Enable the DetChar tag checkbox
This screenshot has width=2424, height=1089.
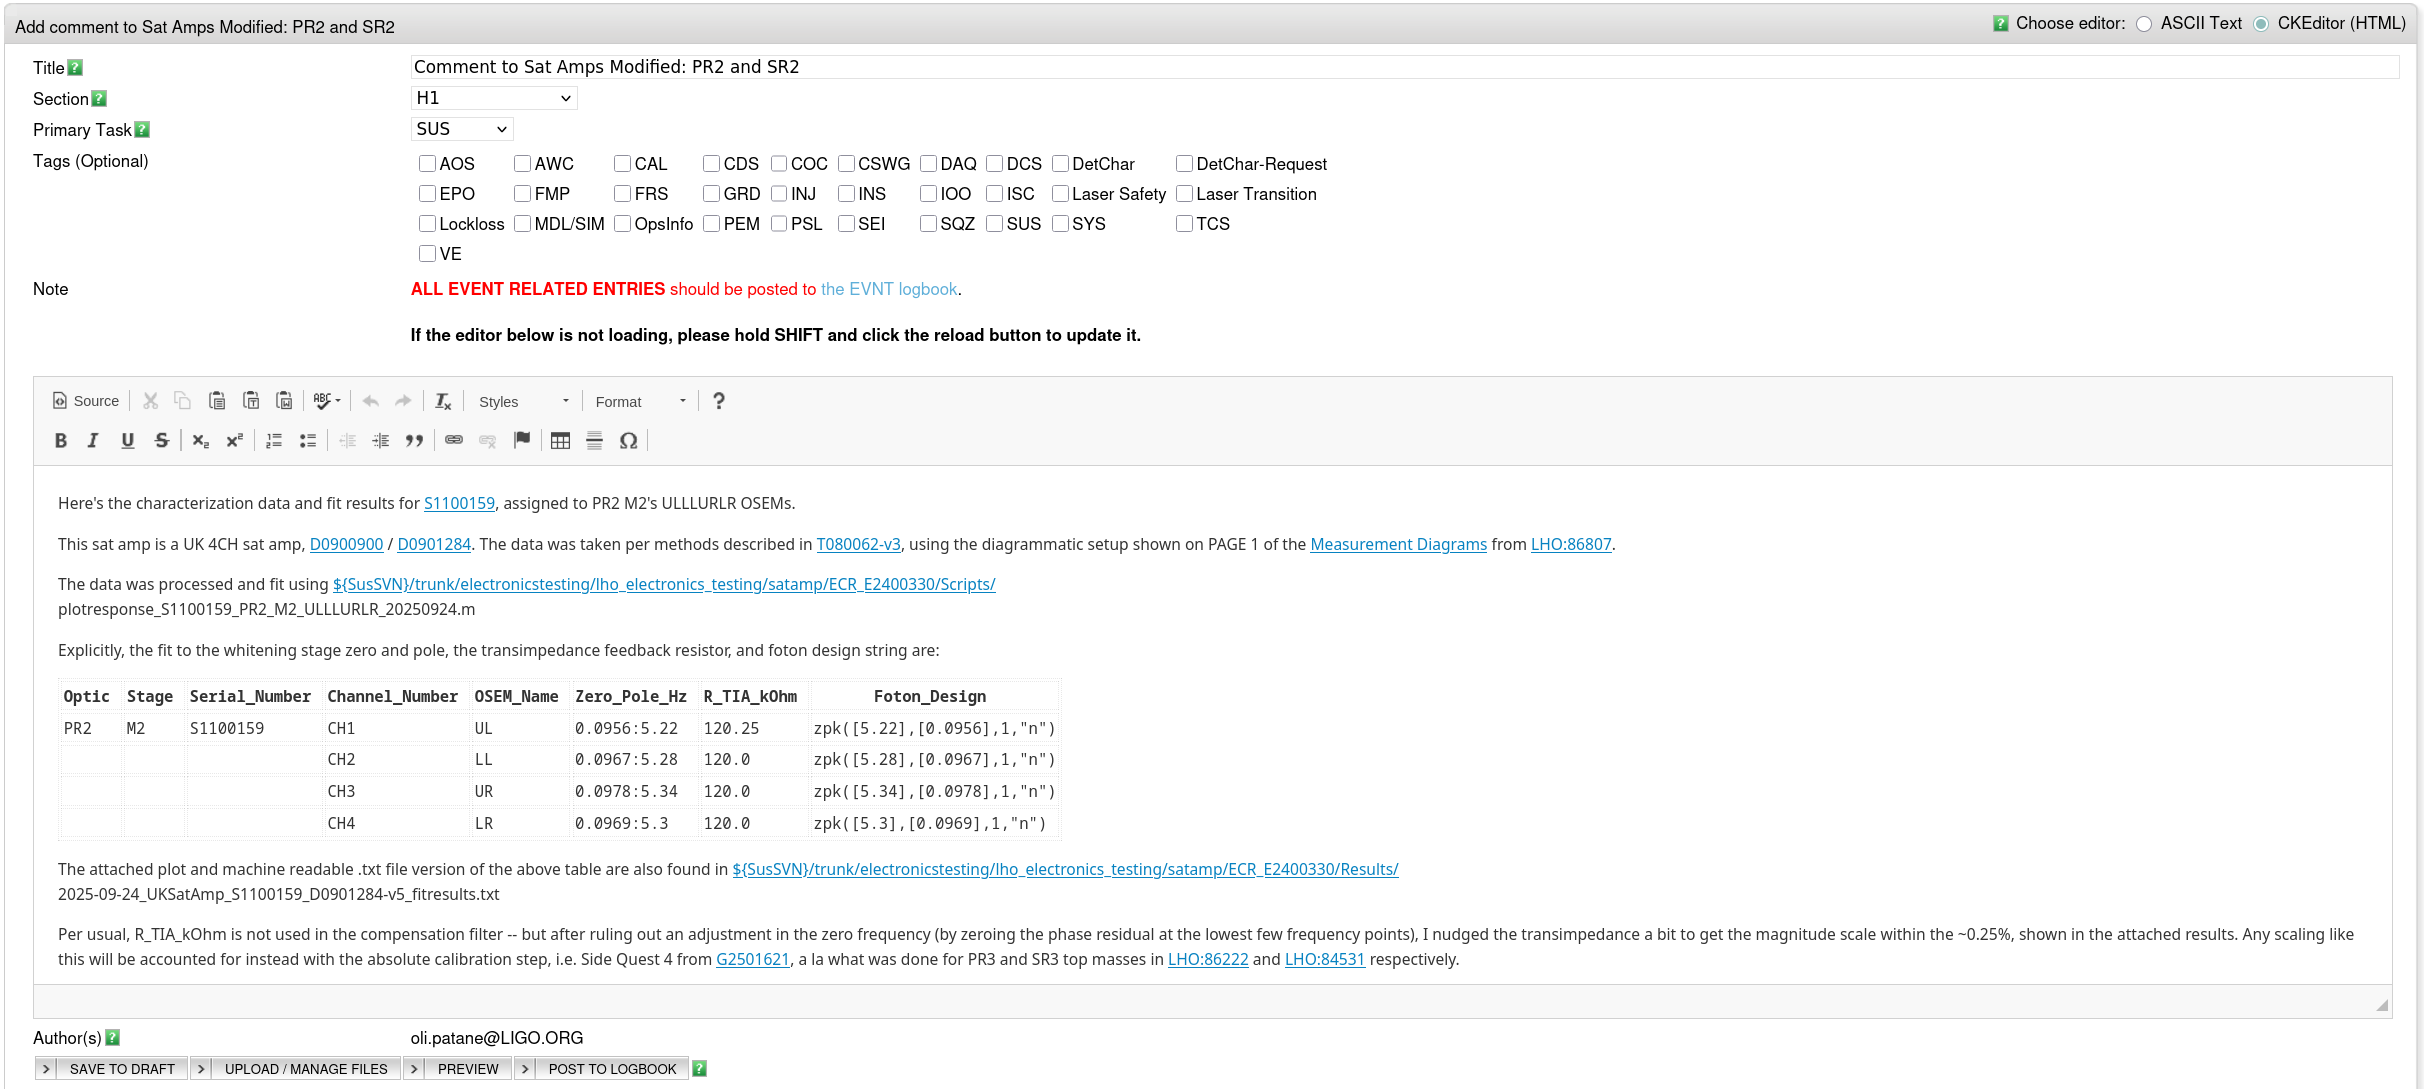pyautogui.click(x=1061, y=164)
